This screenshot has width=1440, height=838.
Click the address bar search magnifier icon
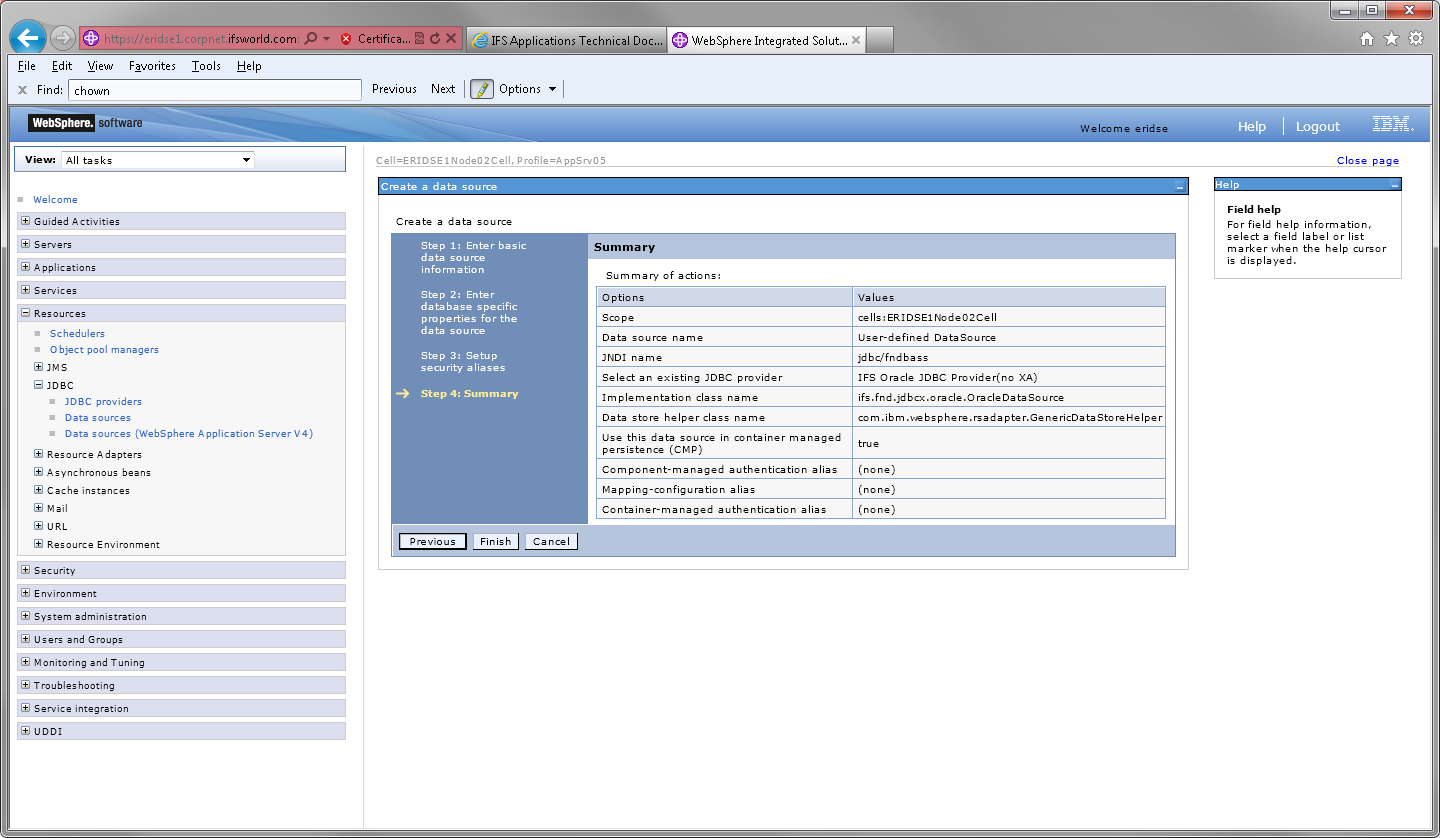coord(311,39)
